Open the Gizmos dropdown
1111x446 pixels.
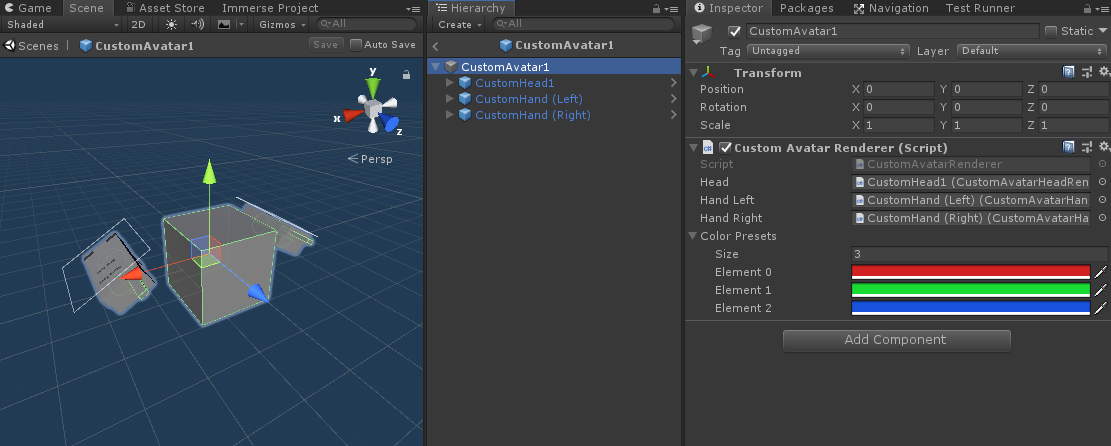click(283, 24)
